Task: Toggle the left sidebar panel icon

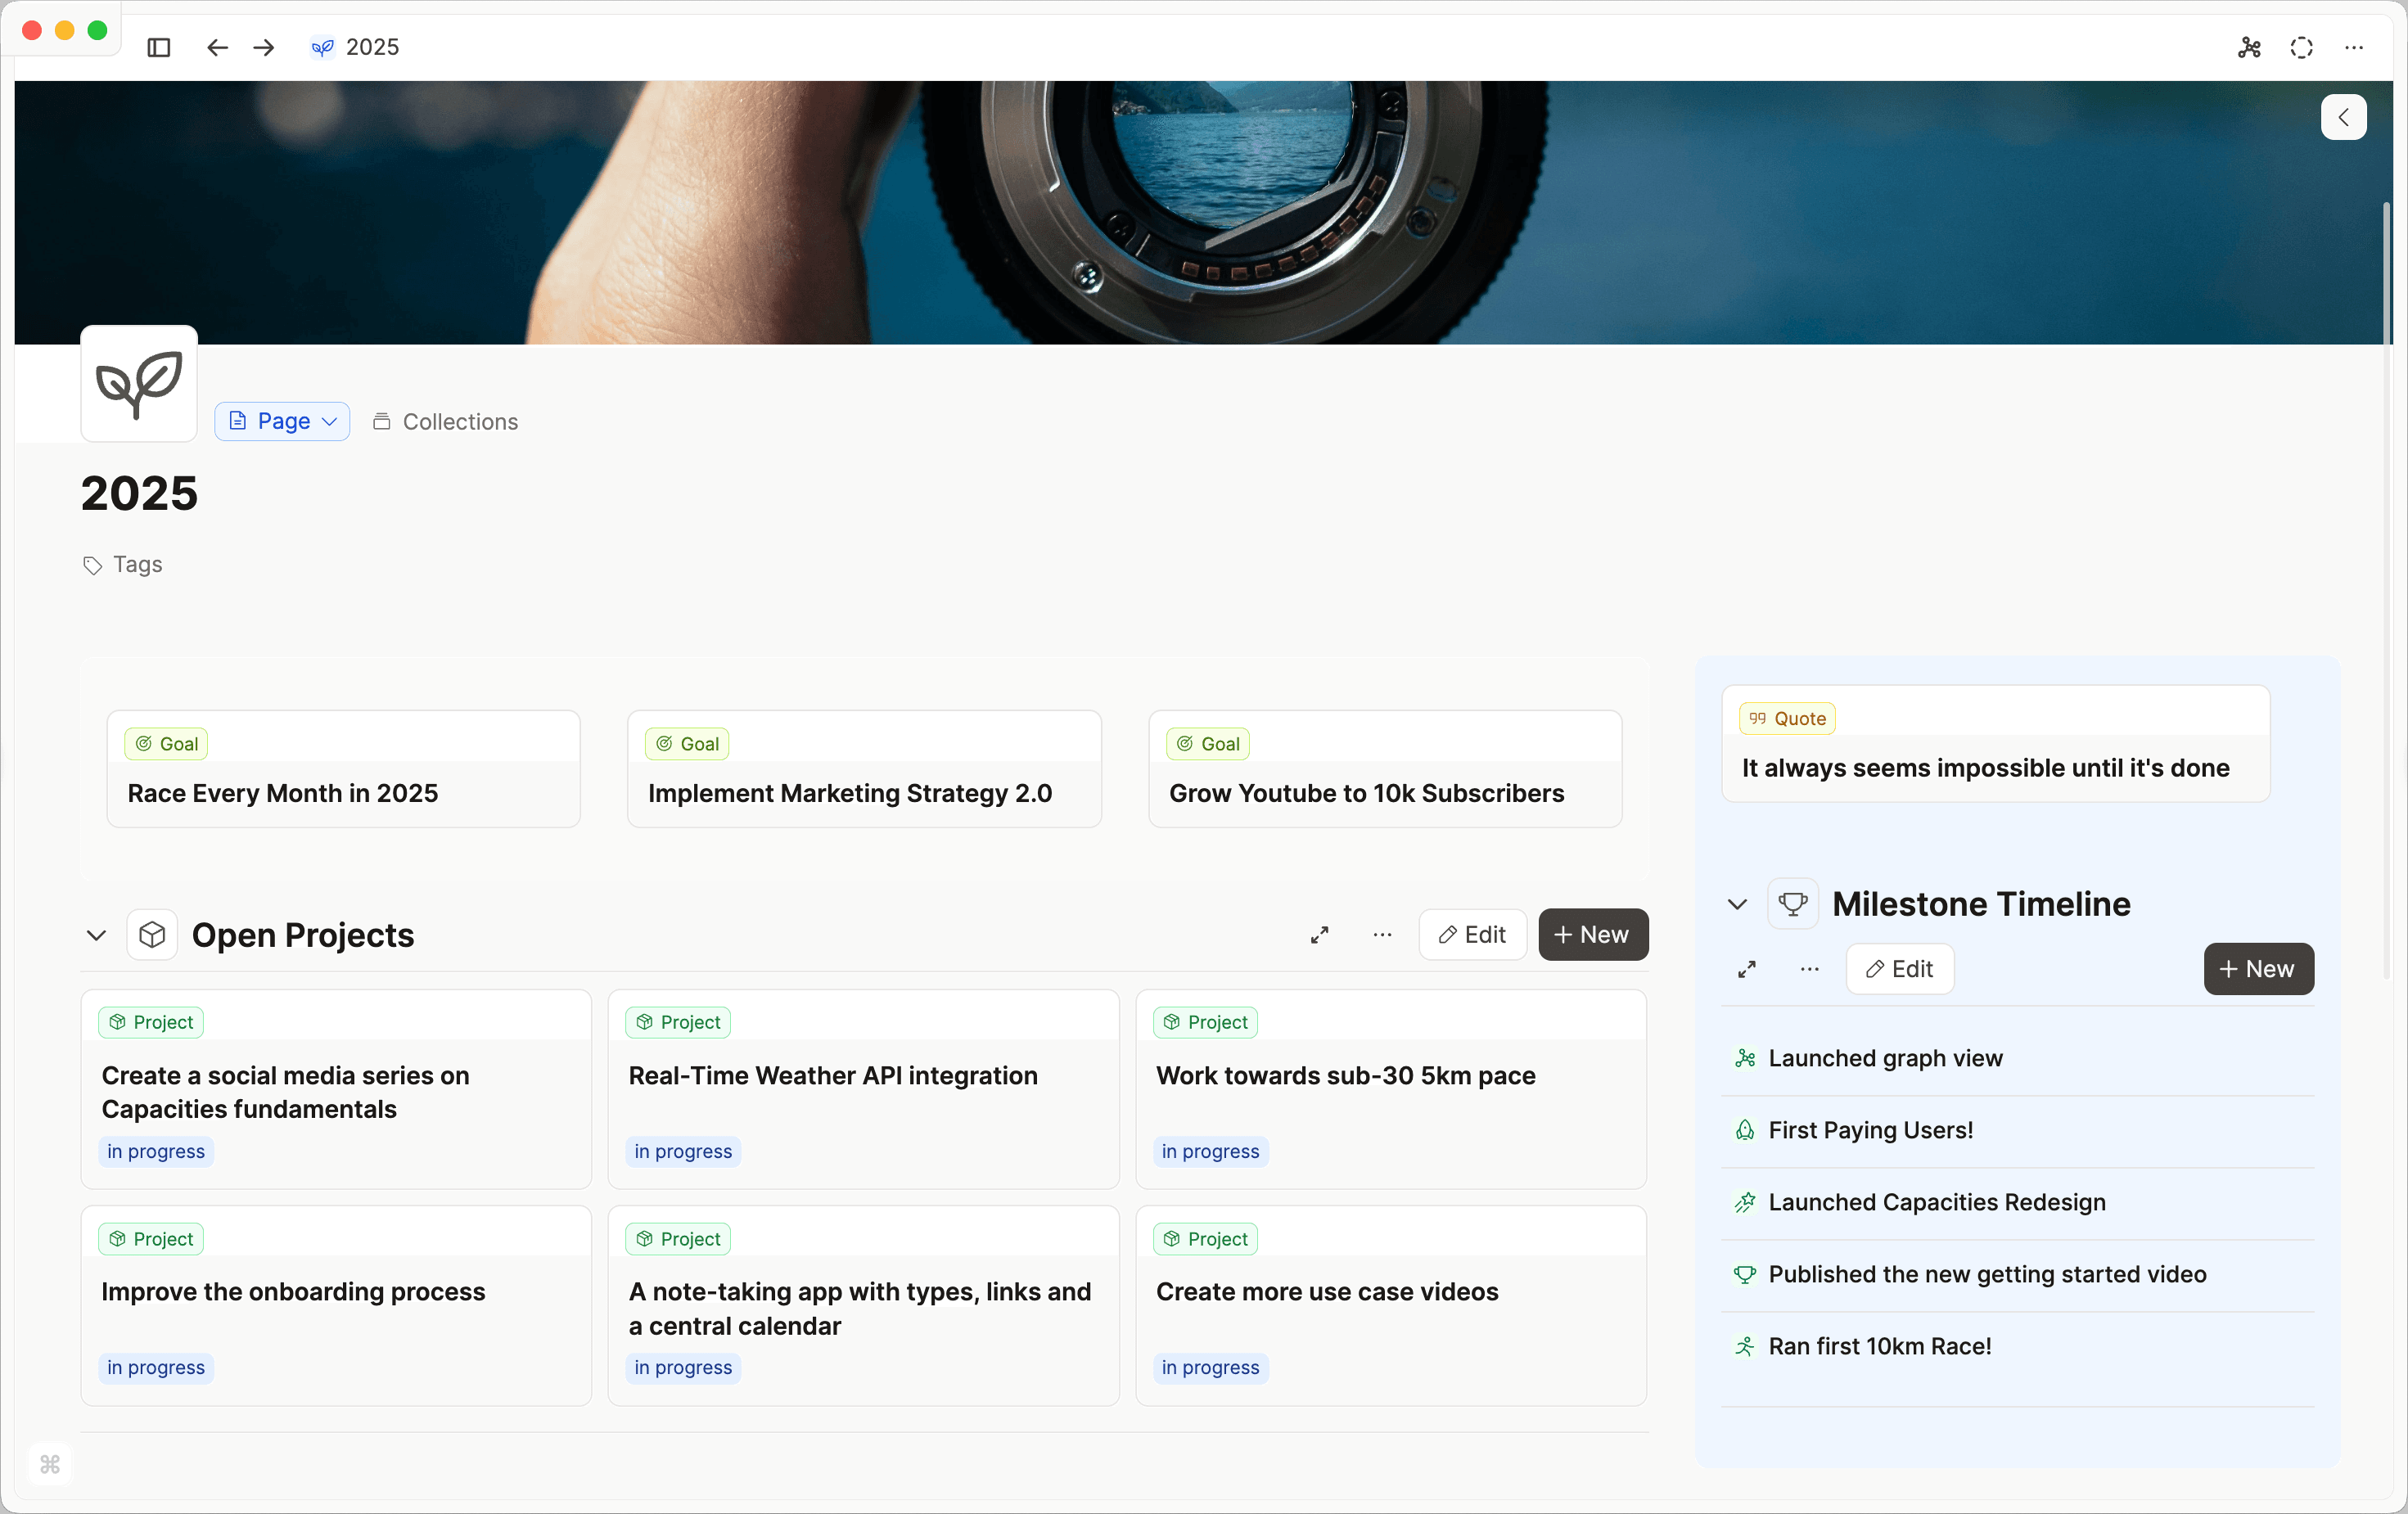Action: point(158,47)
